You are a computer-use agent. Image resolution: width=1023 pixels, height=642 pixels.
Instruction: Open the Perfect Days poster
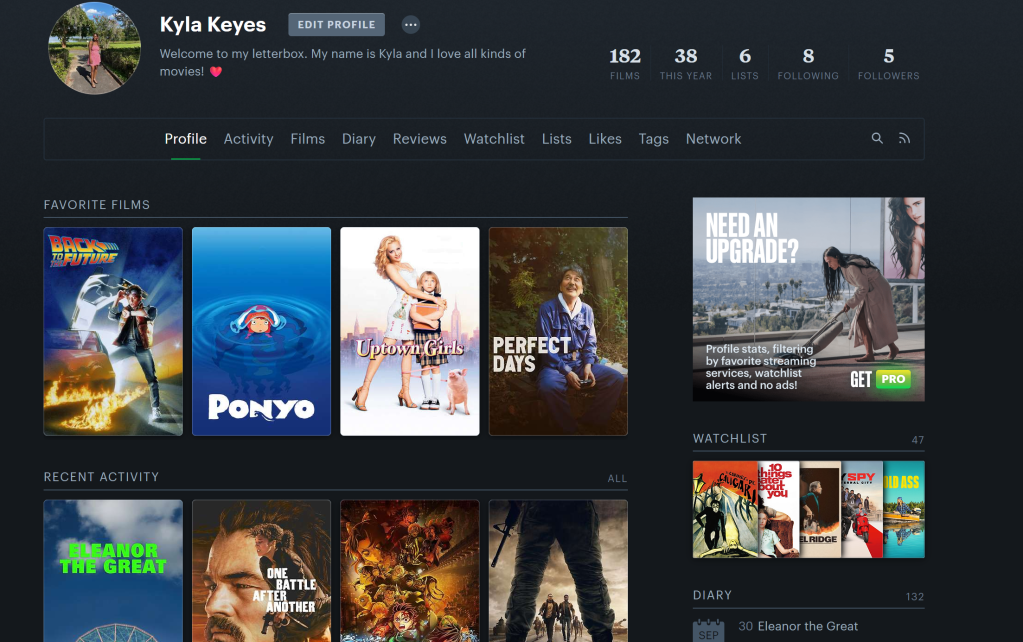(x=558, y=331)
